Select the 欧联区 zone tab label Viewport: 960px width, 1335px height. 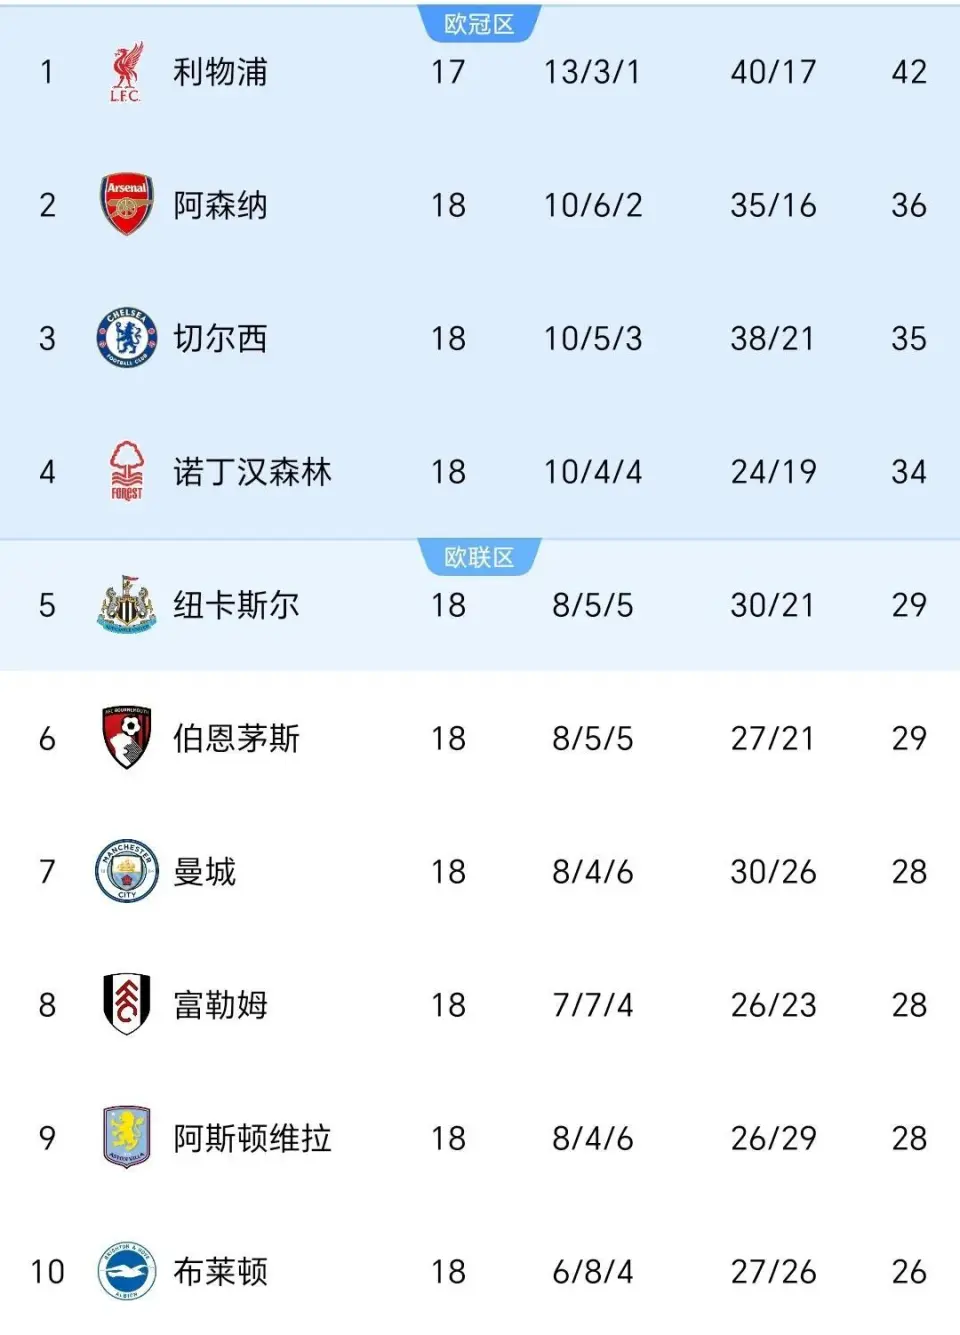[479, 557]
